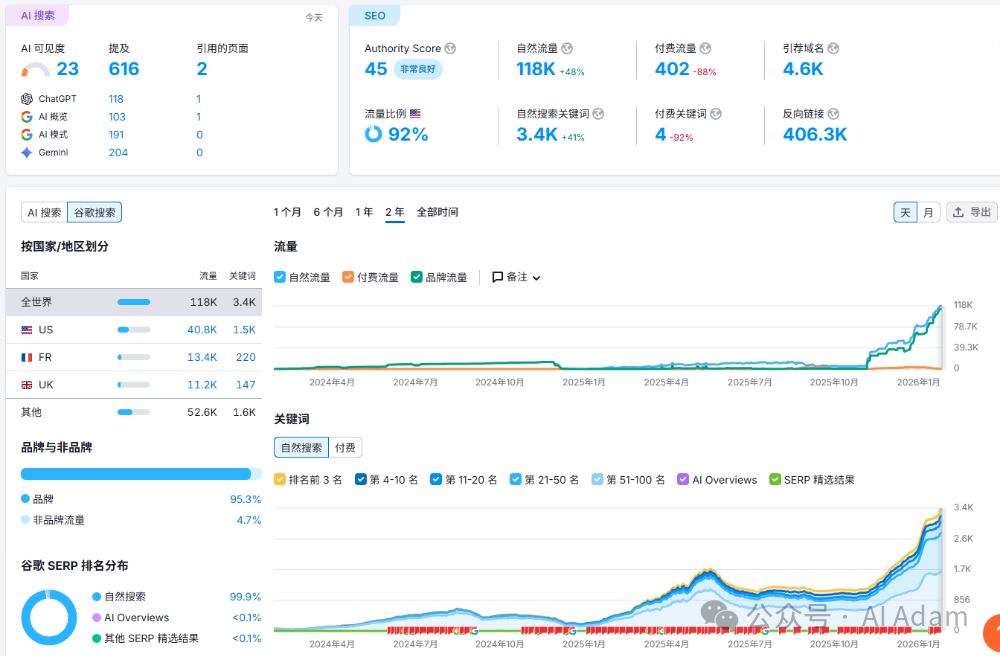1000x656 pixels.
Task: Select the Gemini icon in the AI list
Action: pos(26,152)
